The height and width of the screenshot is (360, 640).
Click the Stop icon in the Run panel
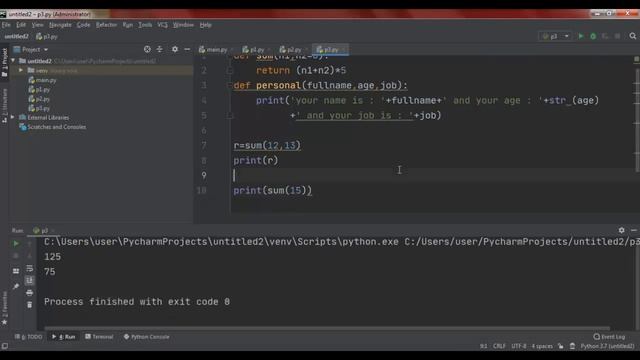coord(16,256)
